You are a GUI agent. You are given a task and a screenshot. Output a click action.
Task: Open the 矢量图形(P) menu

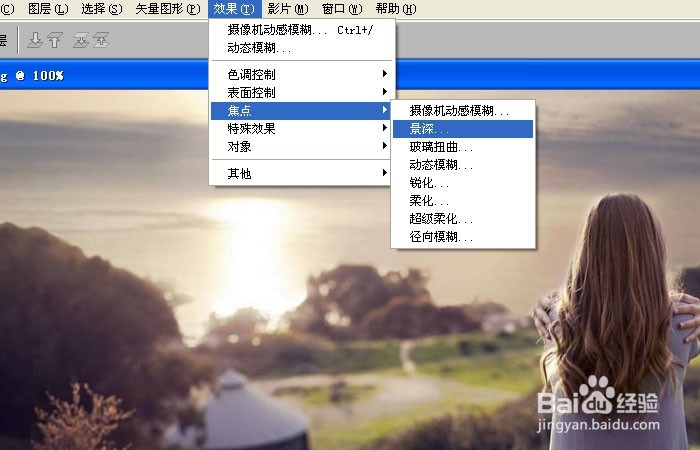pyautogui.click(x=168, y=8)
